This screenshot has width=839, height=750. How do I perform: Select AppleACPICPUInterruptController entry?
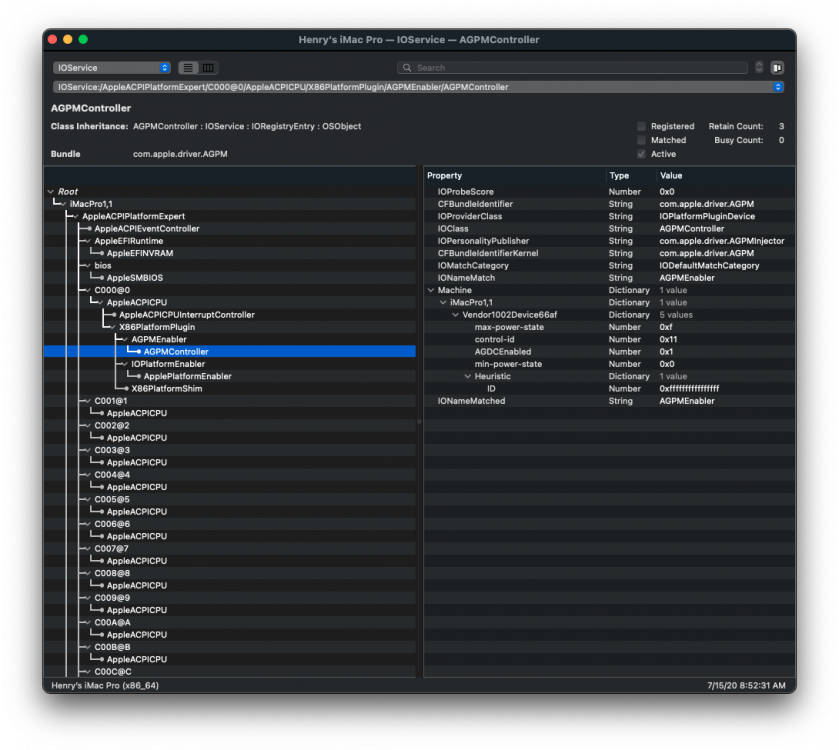point(186,315)
